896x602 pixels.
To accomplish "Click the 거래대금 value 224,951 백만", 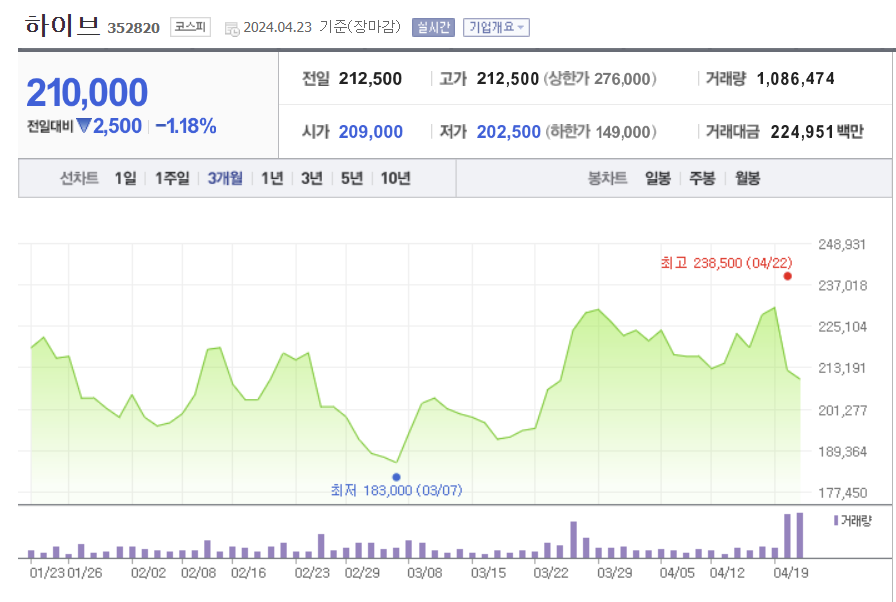I will (x=817, y=132).
